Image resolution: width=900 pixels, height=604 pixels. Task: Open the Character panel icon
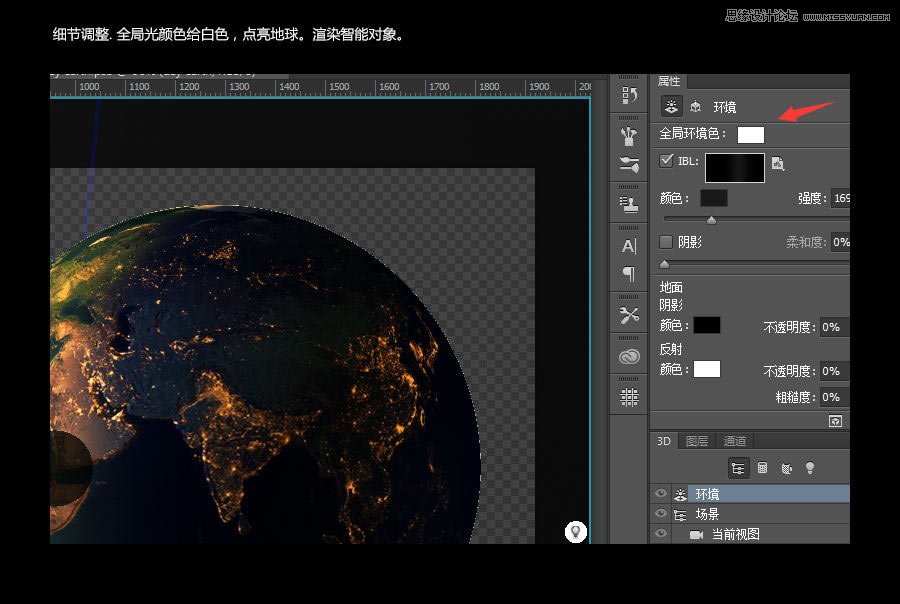pos(629,246)
